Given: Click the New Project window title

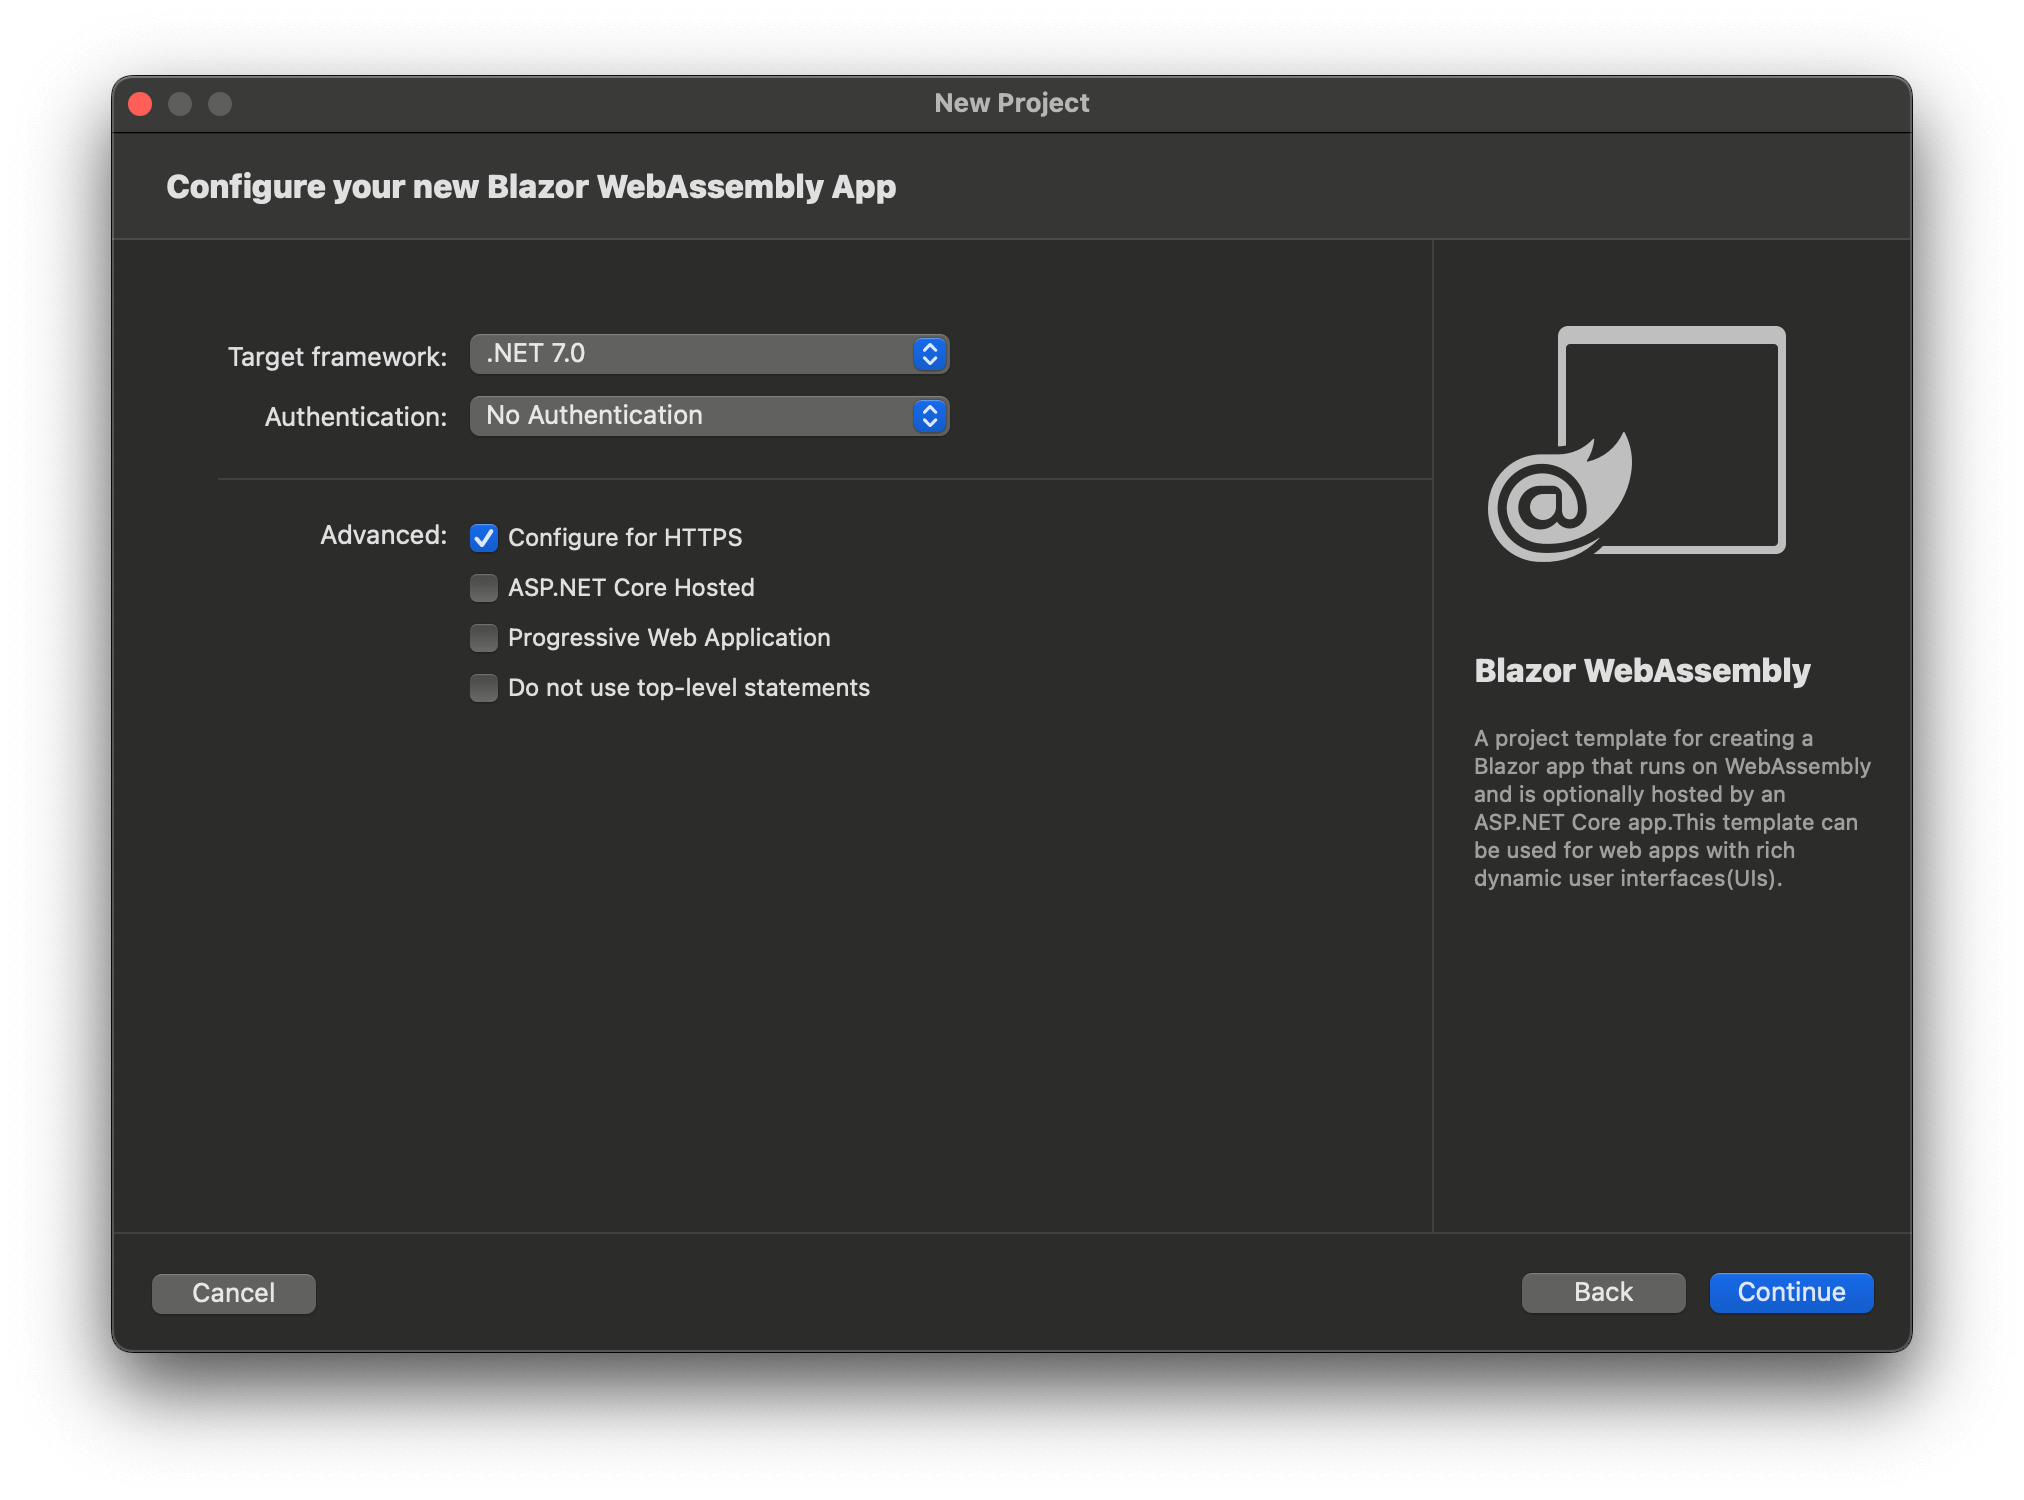Looking at the screenshot, I should 1012,103.
